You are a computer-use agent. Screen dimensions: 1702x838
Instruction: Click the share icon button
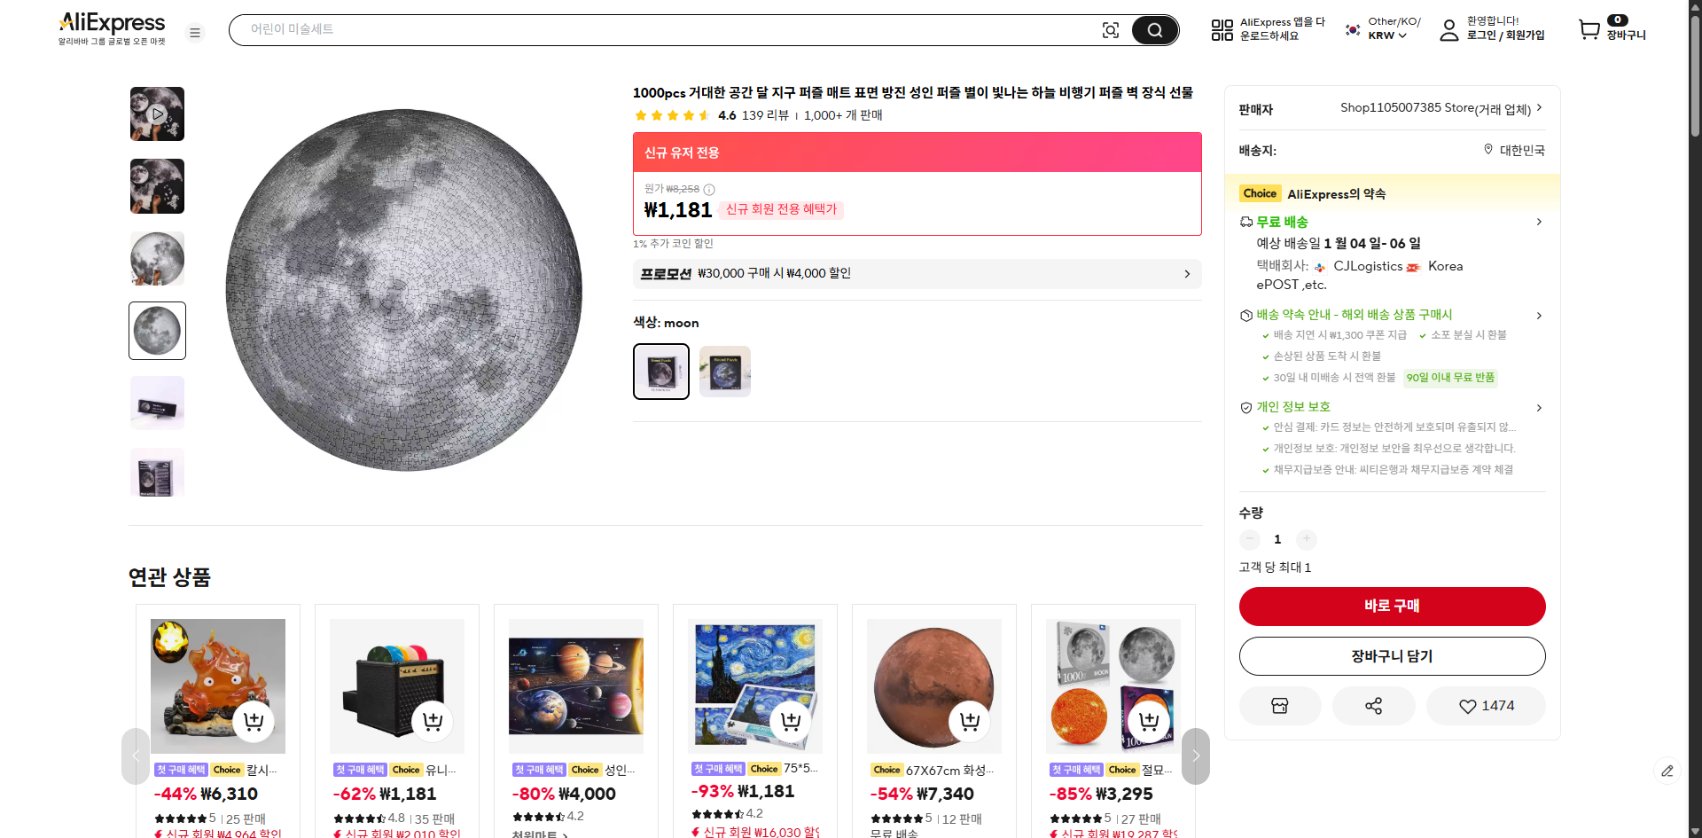1374,706
